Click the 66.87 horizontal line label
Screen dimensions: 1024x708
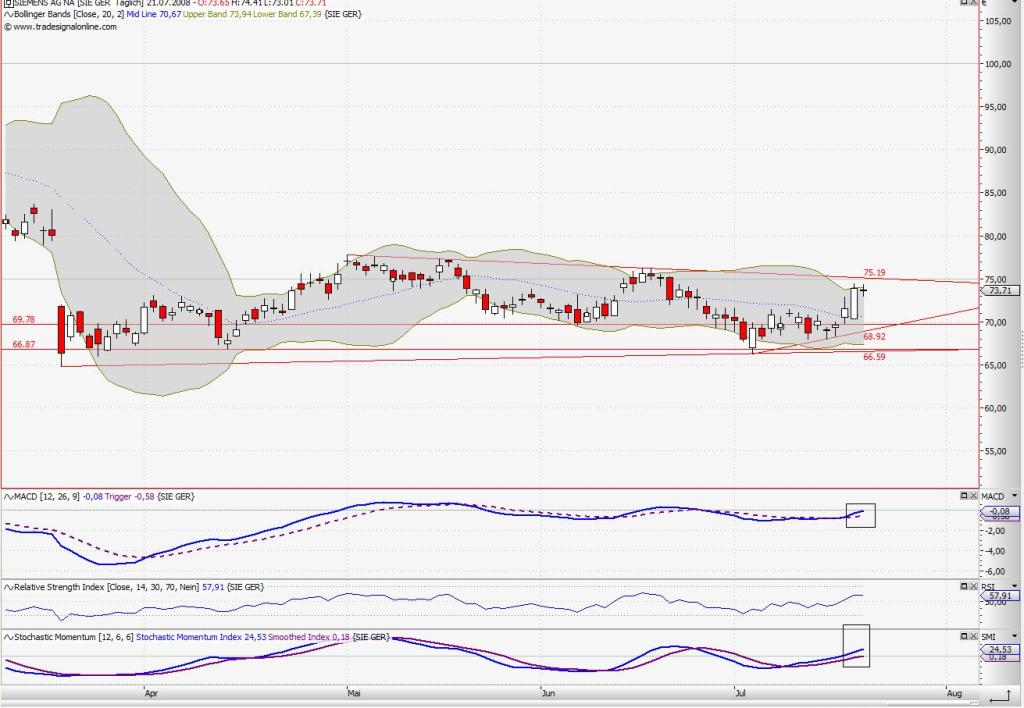pos(24,345)
